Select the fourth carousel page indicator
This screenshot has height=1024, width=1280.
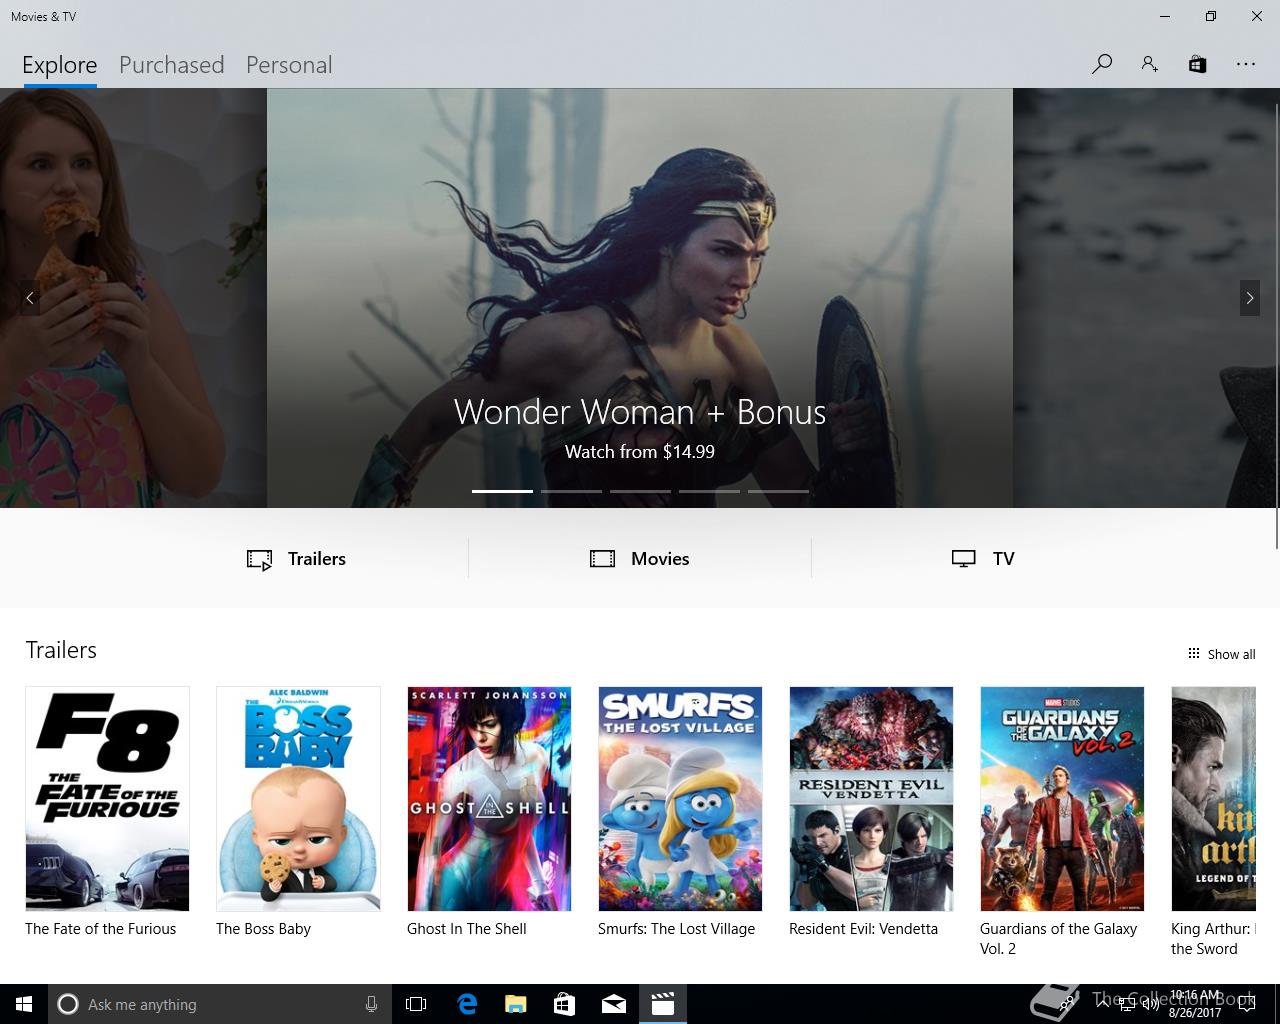[x=709, y=491]
